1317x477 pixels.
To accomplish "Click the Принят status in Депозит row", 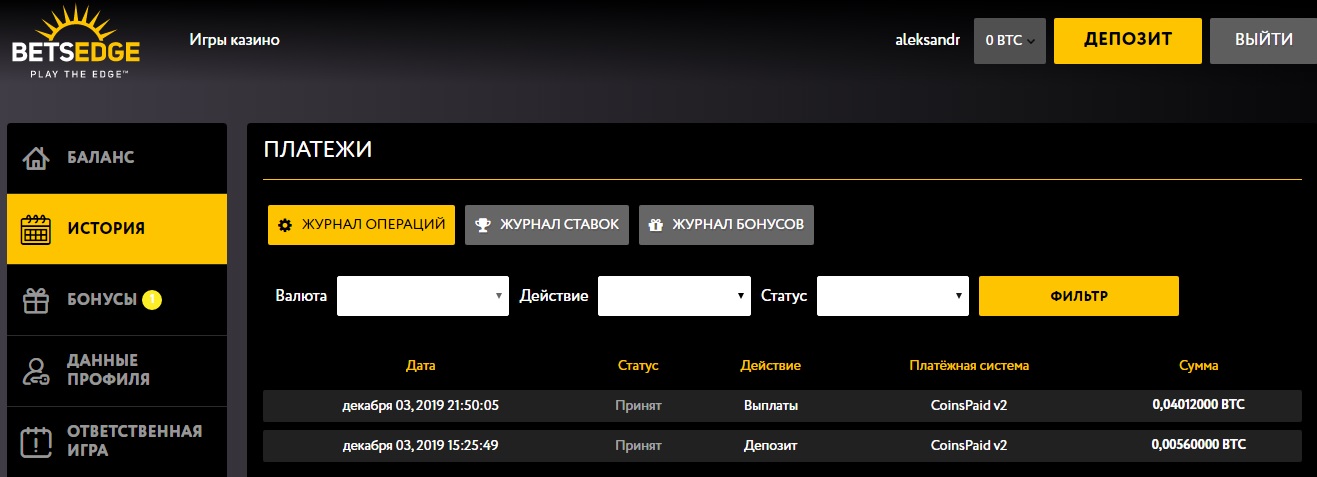I will point(638,445).
